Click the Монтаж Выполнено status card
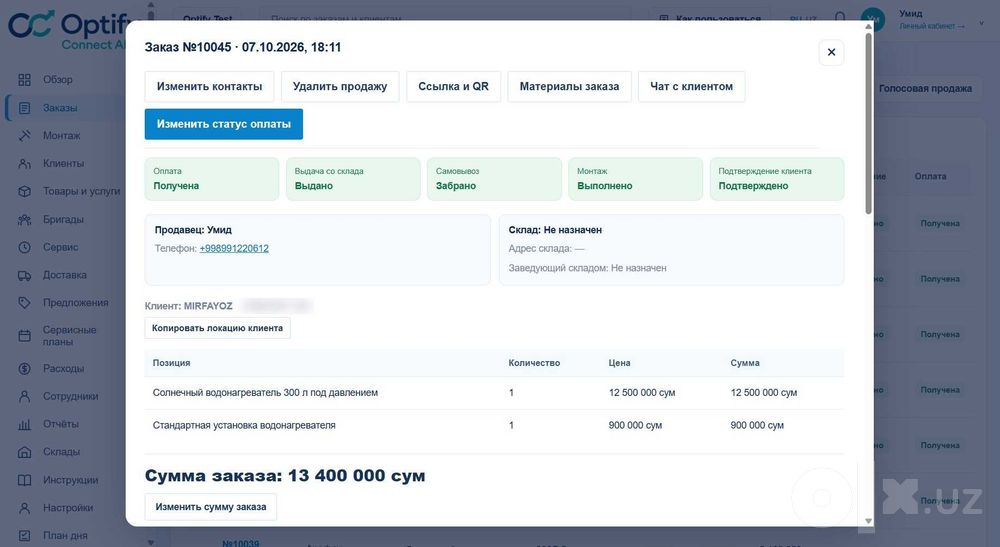The image size is (1000, 547). [636, 179]
